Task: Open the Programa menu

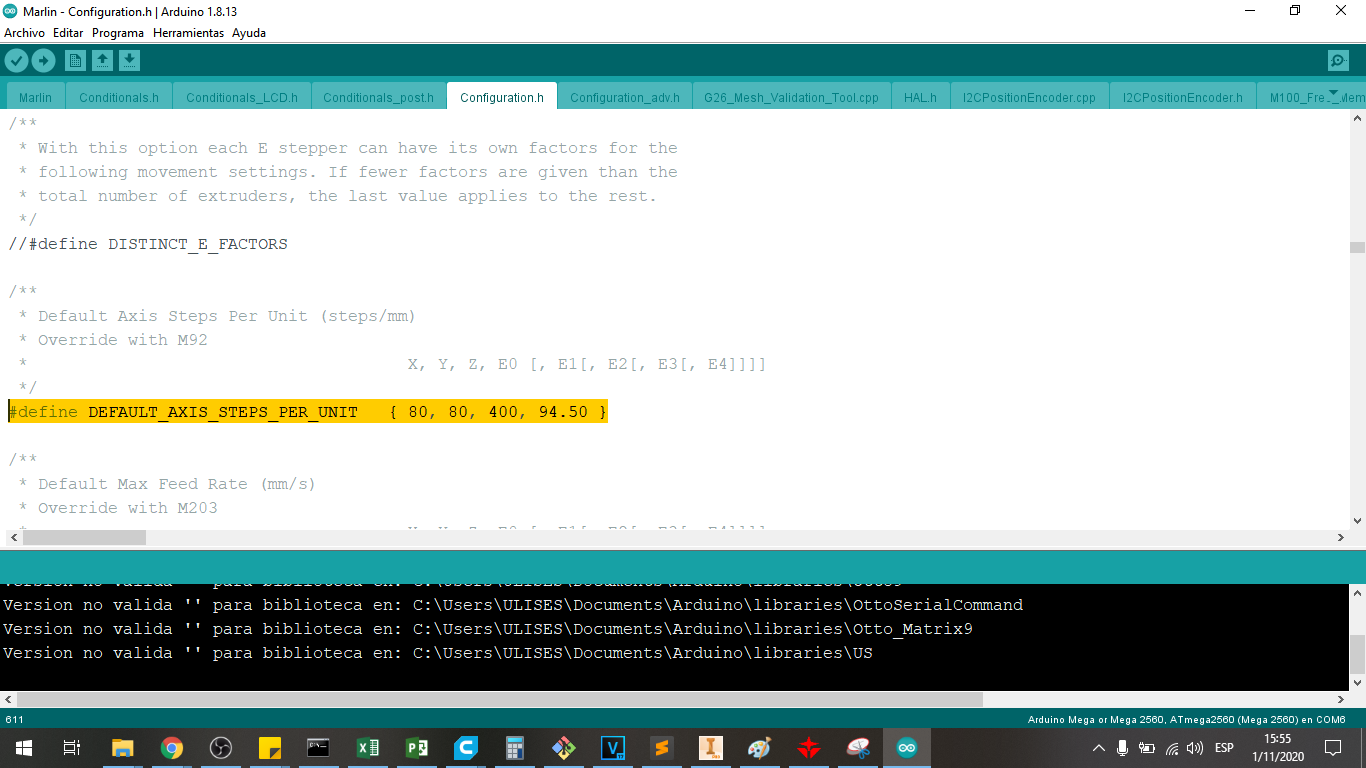Action: click(x=118, y=33)
